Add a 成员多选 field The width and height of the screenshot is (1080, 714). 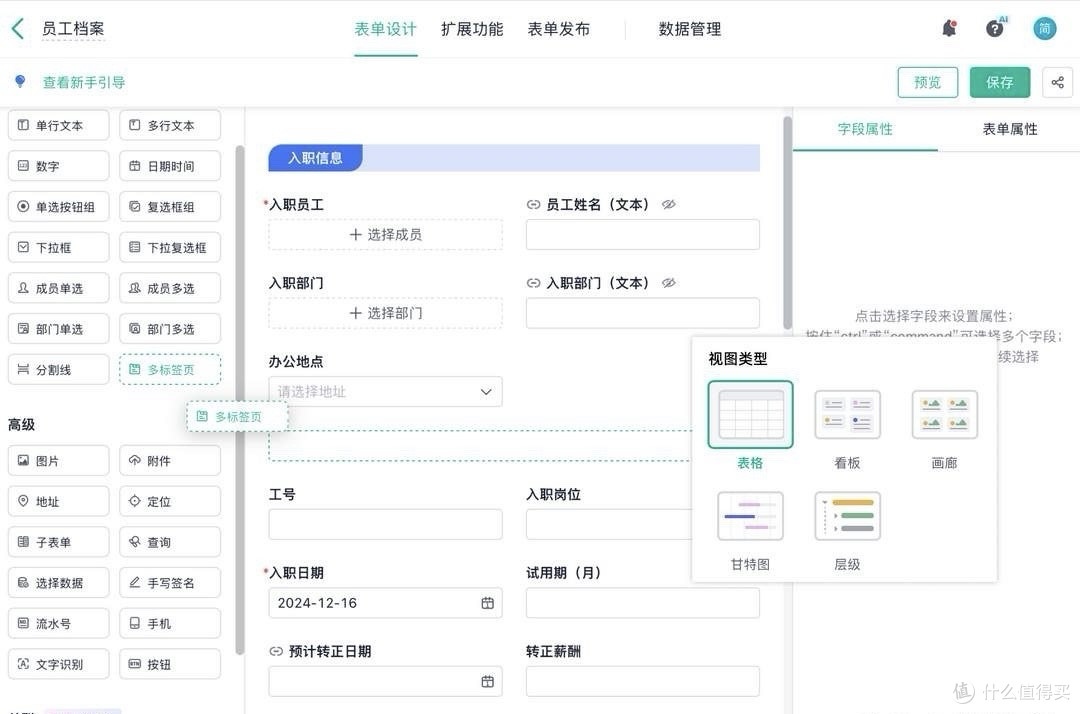pos(170,288)
